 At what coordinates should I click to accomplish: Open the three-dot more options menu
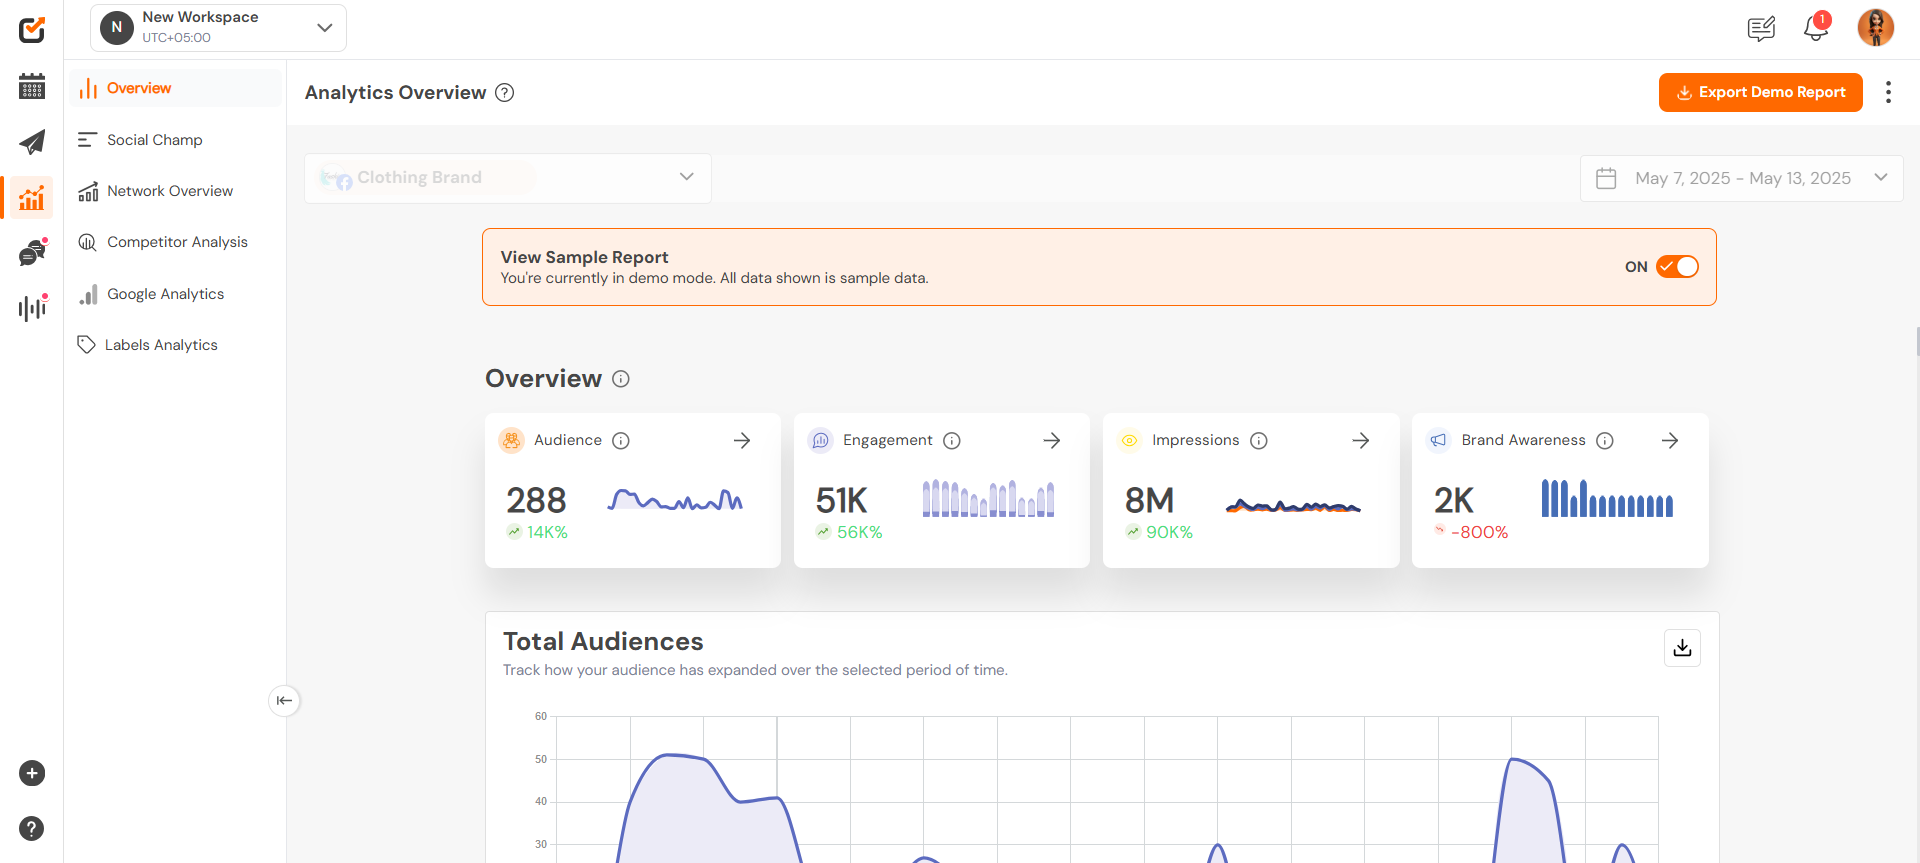(x=1888, y=92)
